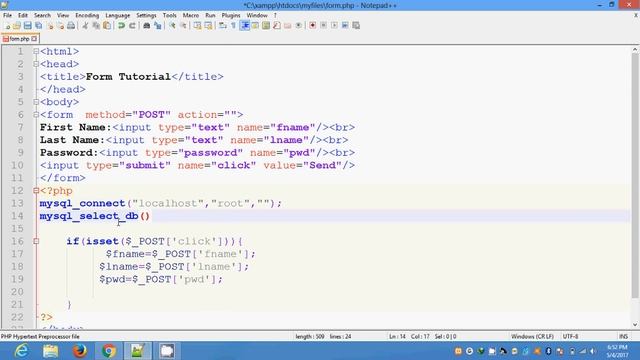Click the Save All toolbar icon
The image size is (640, 360).
coord(38,26)
